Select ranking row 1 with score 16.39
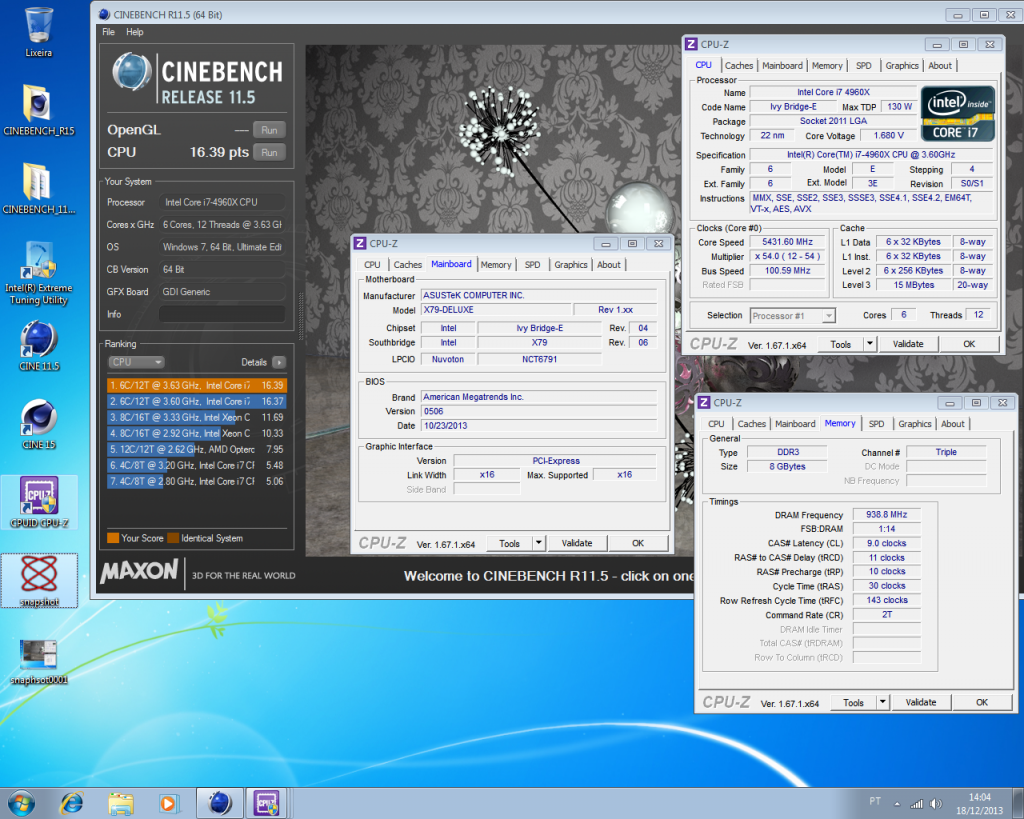1024x819 pixels. pos(197,385)
